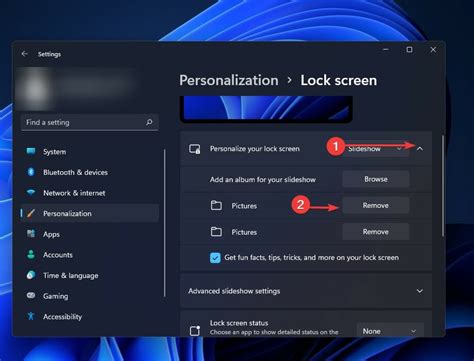Collapse Personalize your lock screen section
474x361 pixels.
click(x=420, y=149)
